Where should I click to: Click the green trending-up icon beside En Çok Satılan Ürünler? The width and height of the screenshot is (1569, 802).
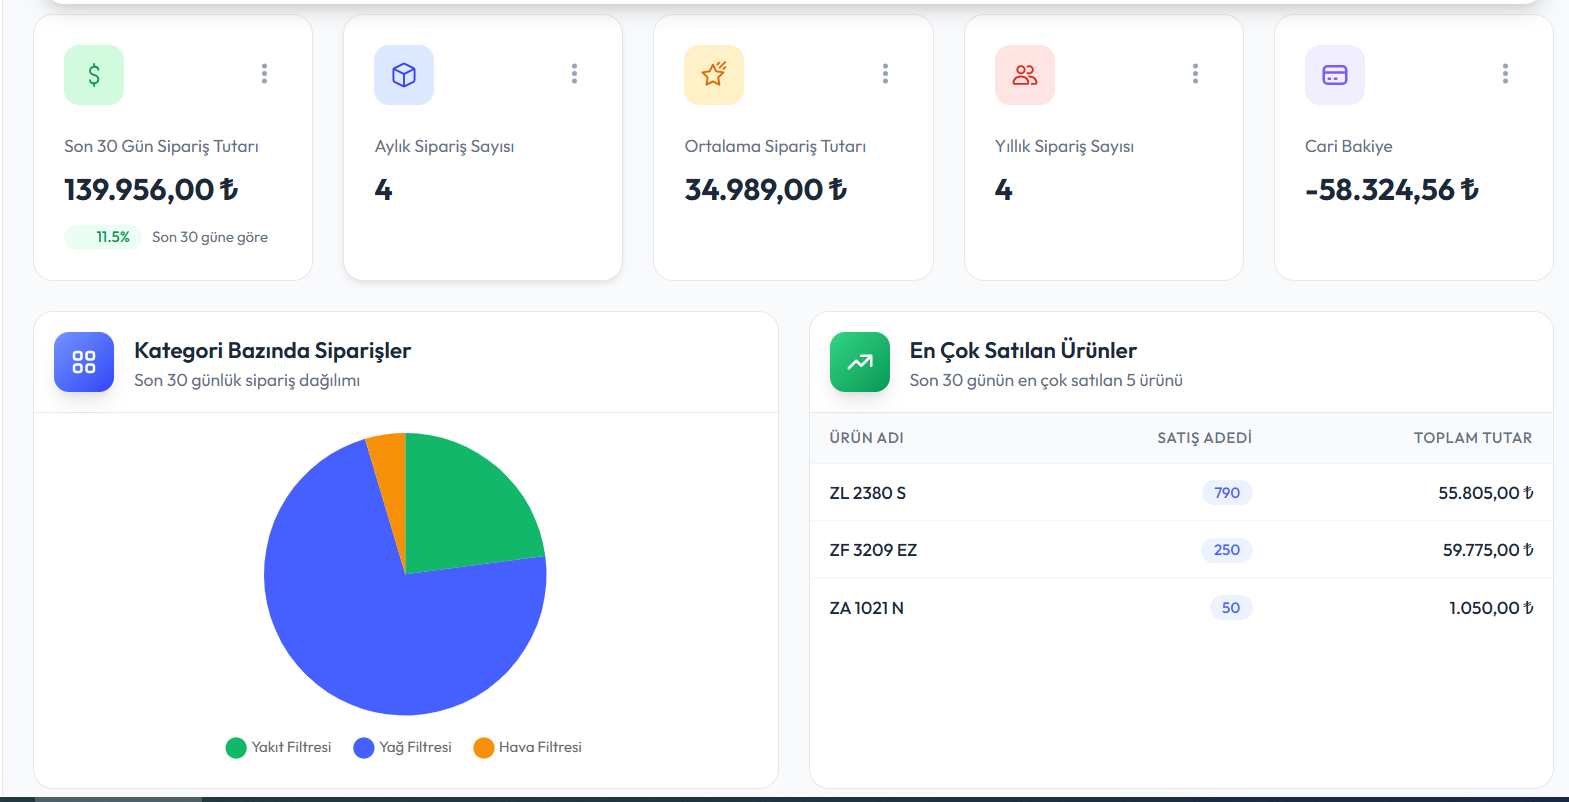(860, 362)
